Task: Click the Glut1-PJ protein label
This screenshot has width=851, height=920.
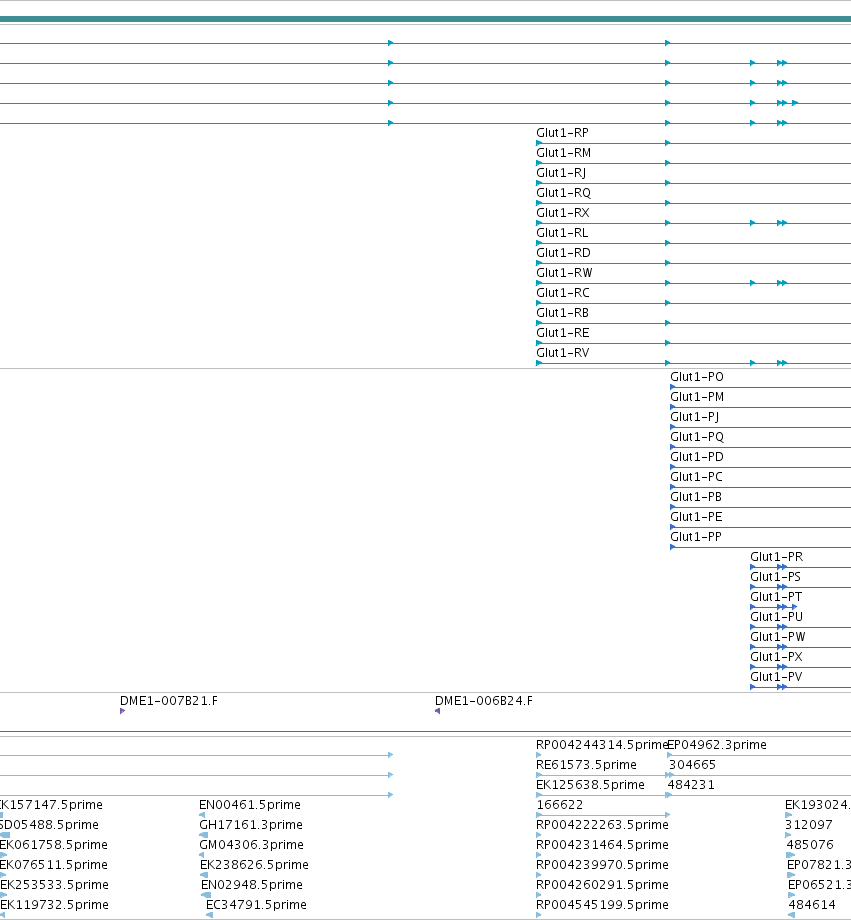Action: tap(695, 417)
